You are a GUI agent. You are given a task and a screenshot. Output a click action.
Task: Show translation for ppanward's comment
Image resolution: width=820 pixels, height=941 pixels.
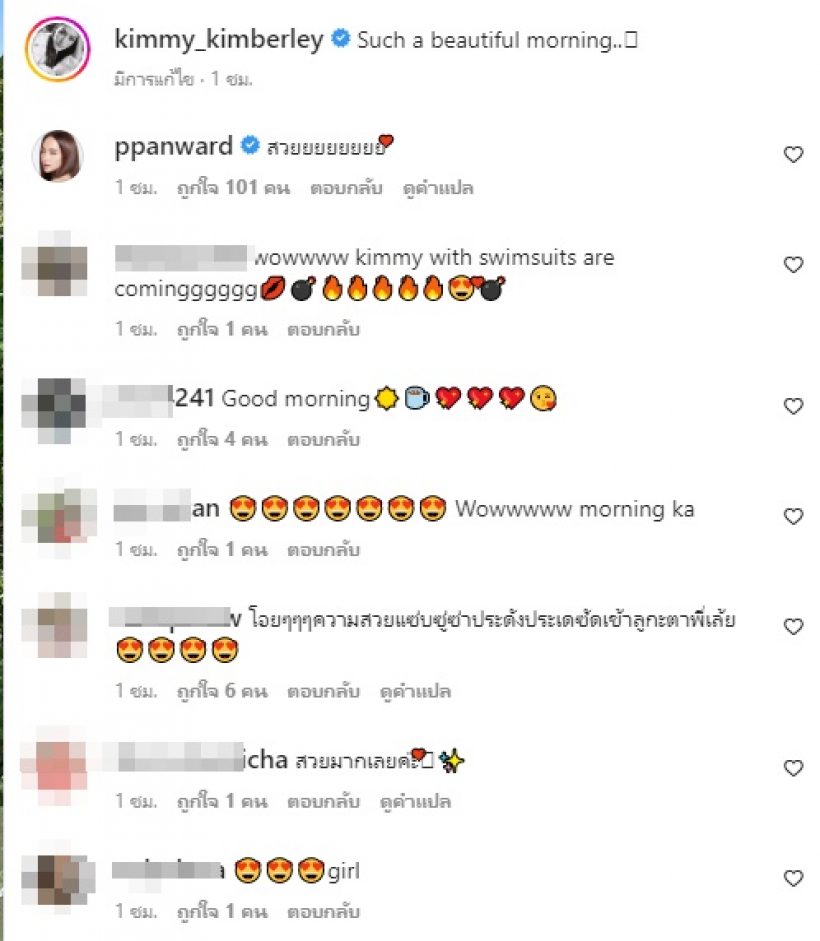pos(438,188)
